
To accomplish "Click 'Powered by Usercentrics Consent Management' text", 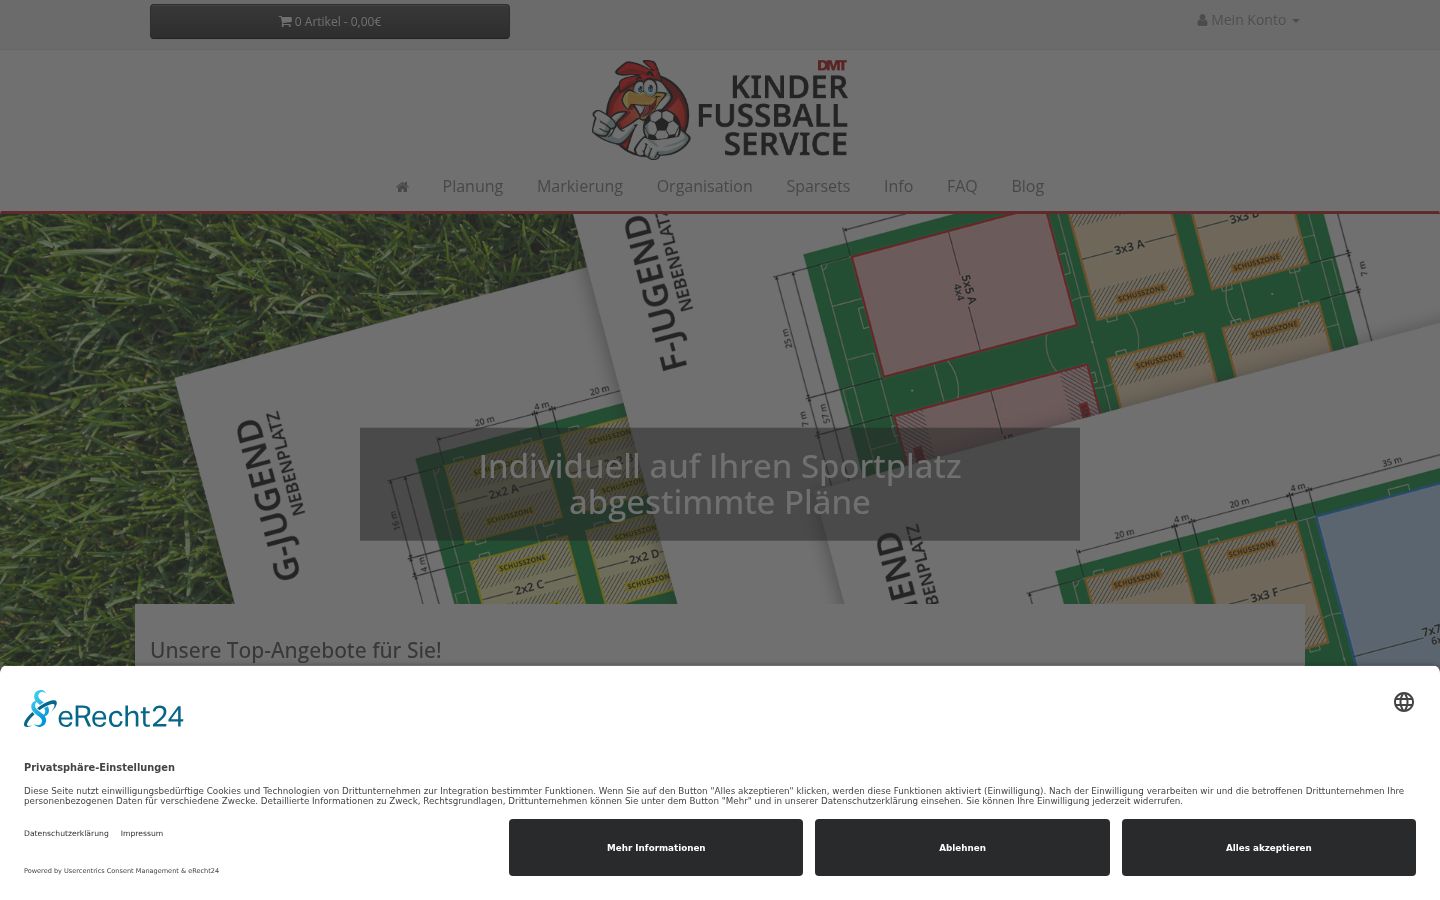I will point(101,871).
